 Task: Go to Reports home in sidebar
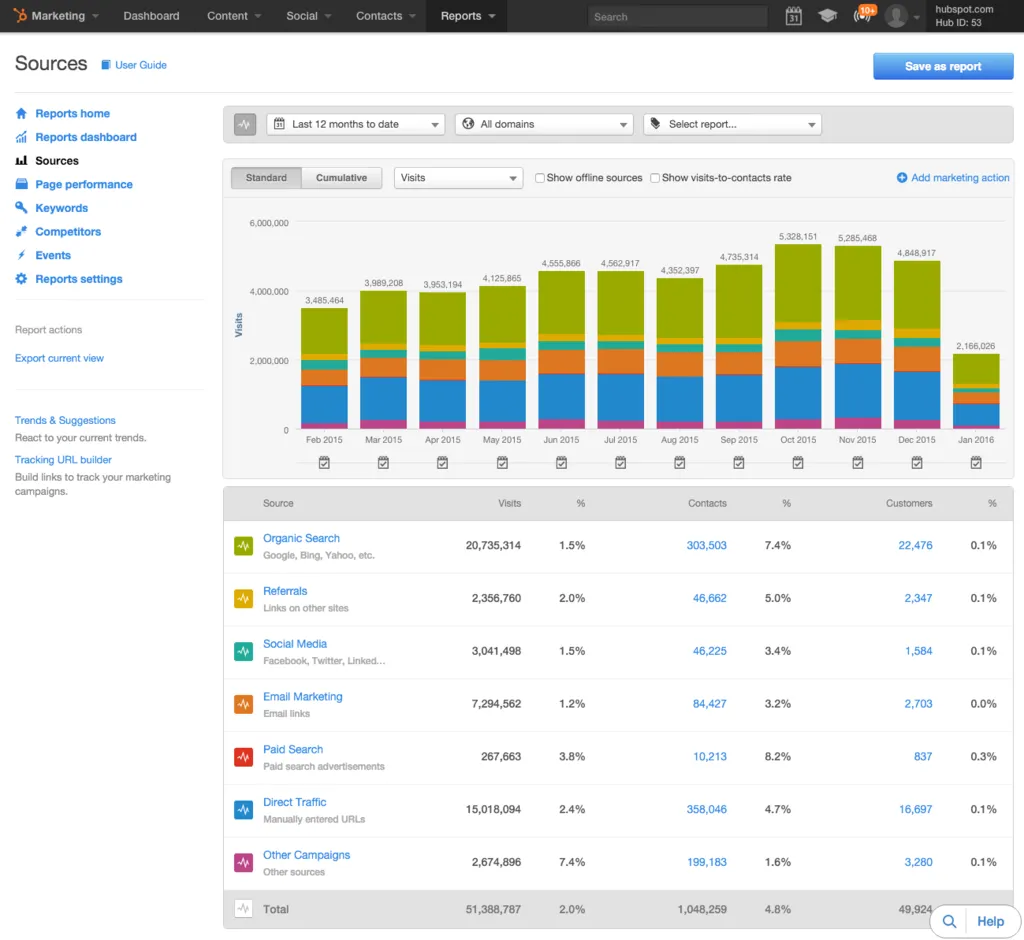tap(72, 114)
